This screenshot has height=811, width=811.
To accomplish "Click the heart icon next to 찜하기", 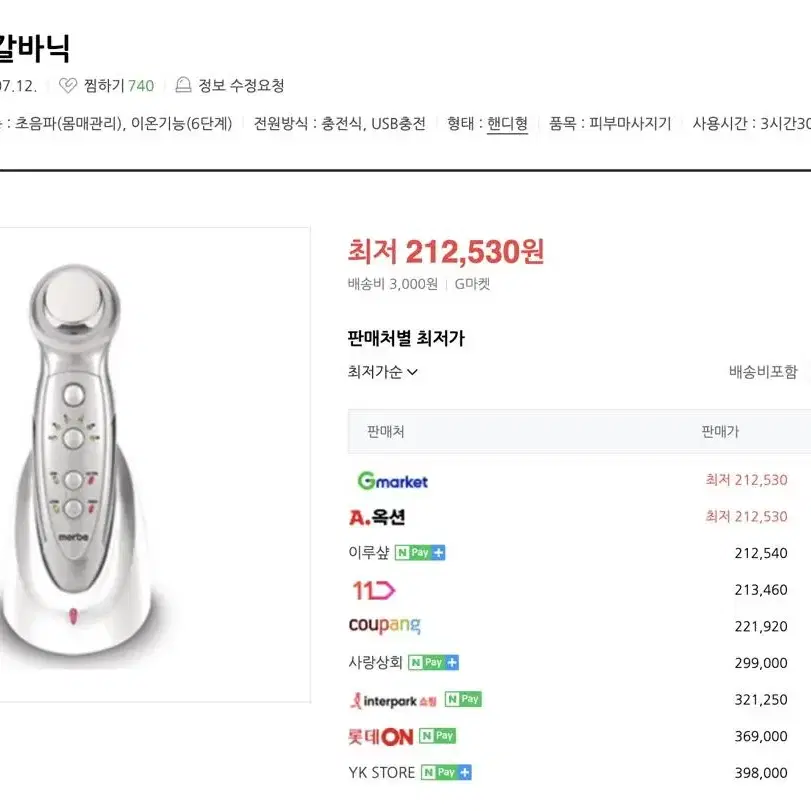I will point(68,85).
